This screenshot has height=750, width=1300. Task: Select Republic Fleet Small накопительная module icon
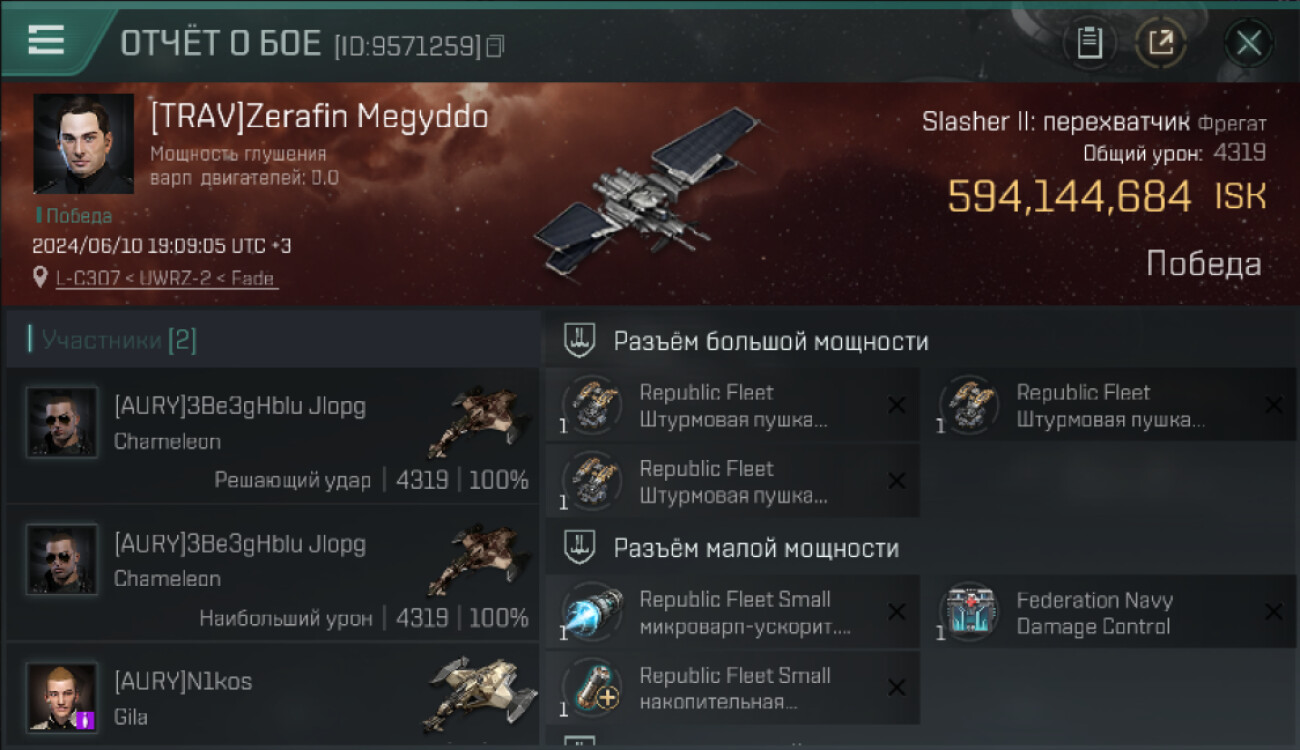point(592,688)
